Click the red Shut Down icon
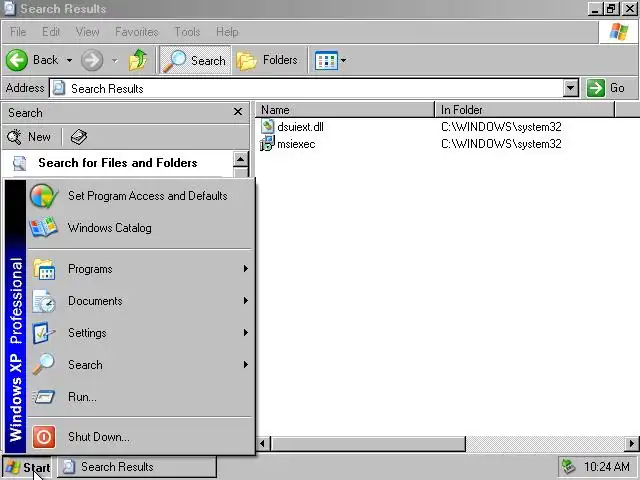This screenshot has height=480, width=640. point(44,437)
